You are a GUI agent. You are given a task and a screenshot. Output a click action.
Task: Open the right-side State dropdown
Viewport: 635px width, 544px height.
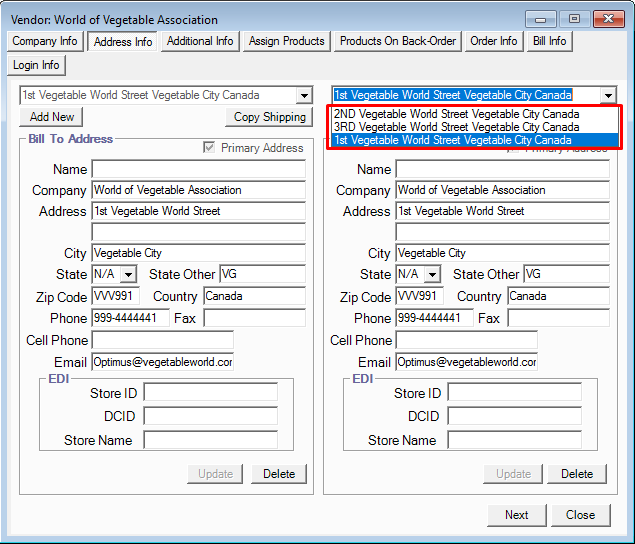pos(433,274)
